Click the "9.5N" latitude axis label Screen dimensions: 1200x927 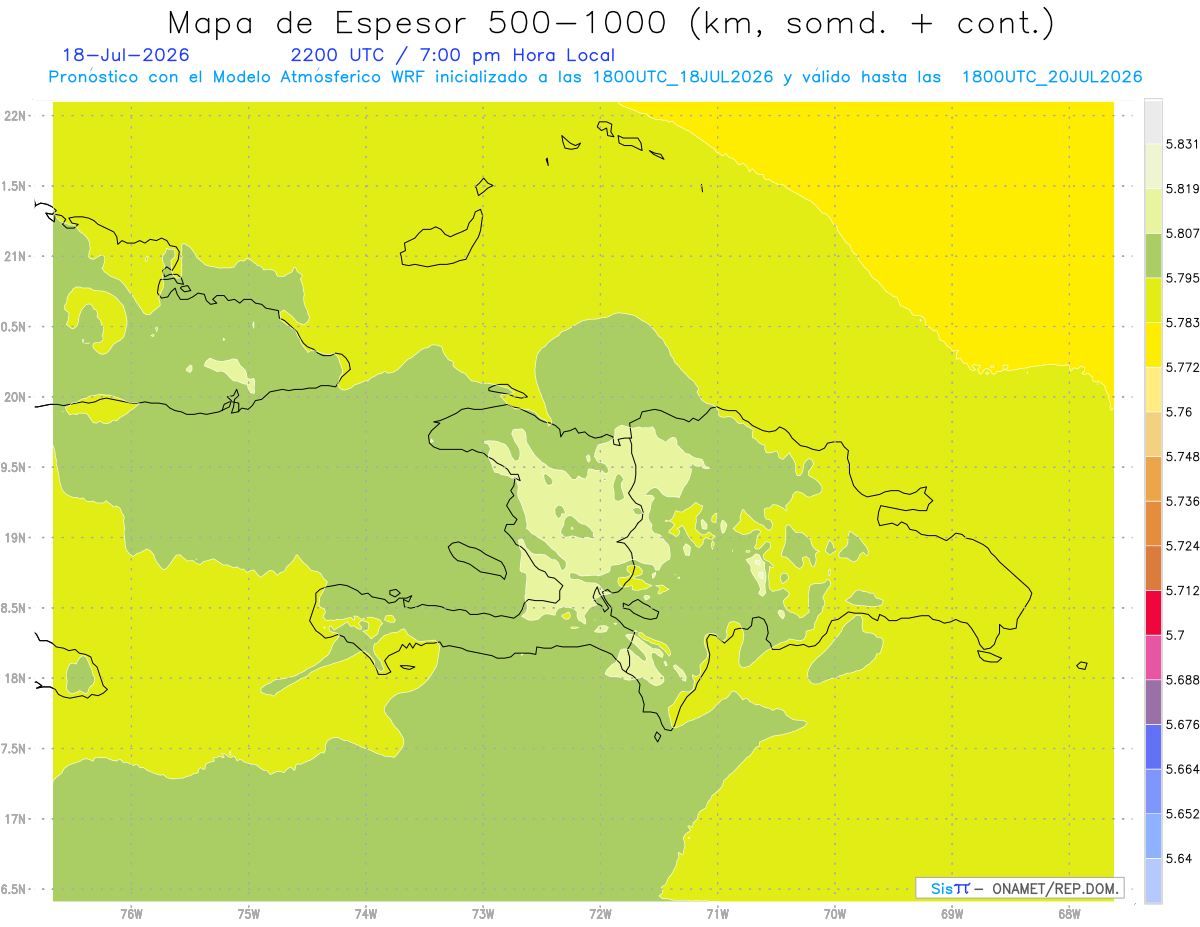(x=14, y=467)
